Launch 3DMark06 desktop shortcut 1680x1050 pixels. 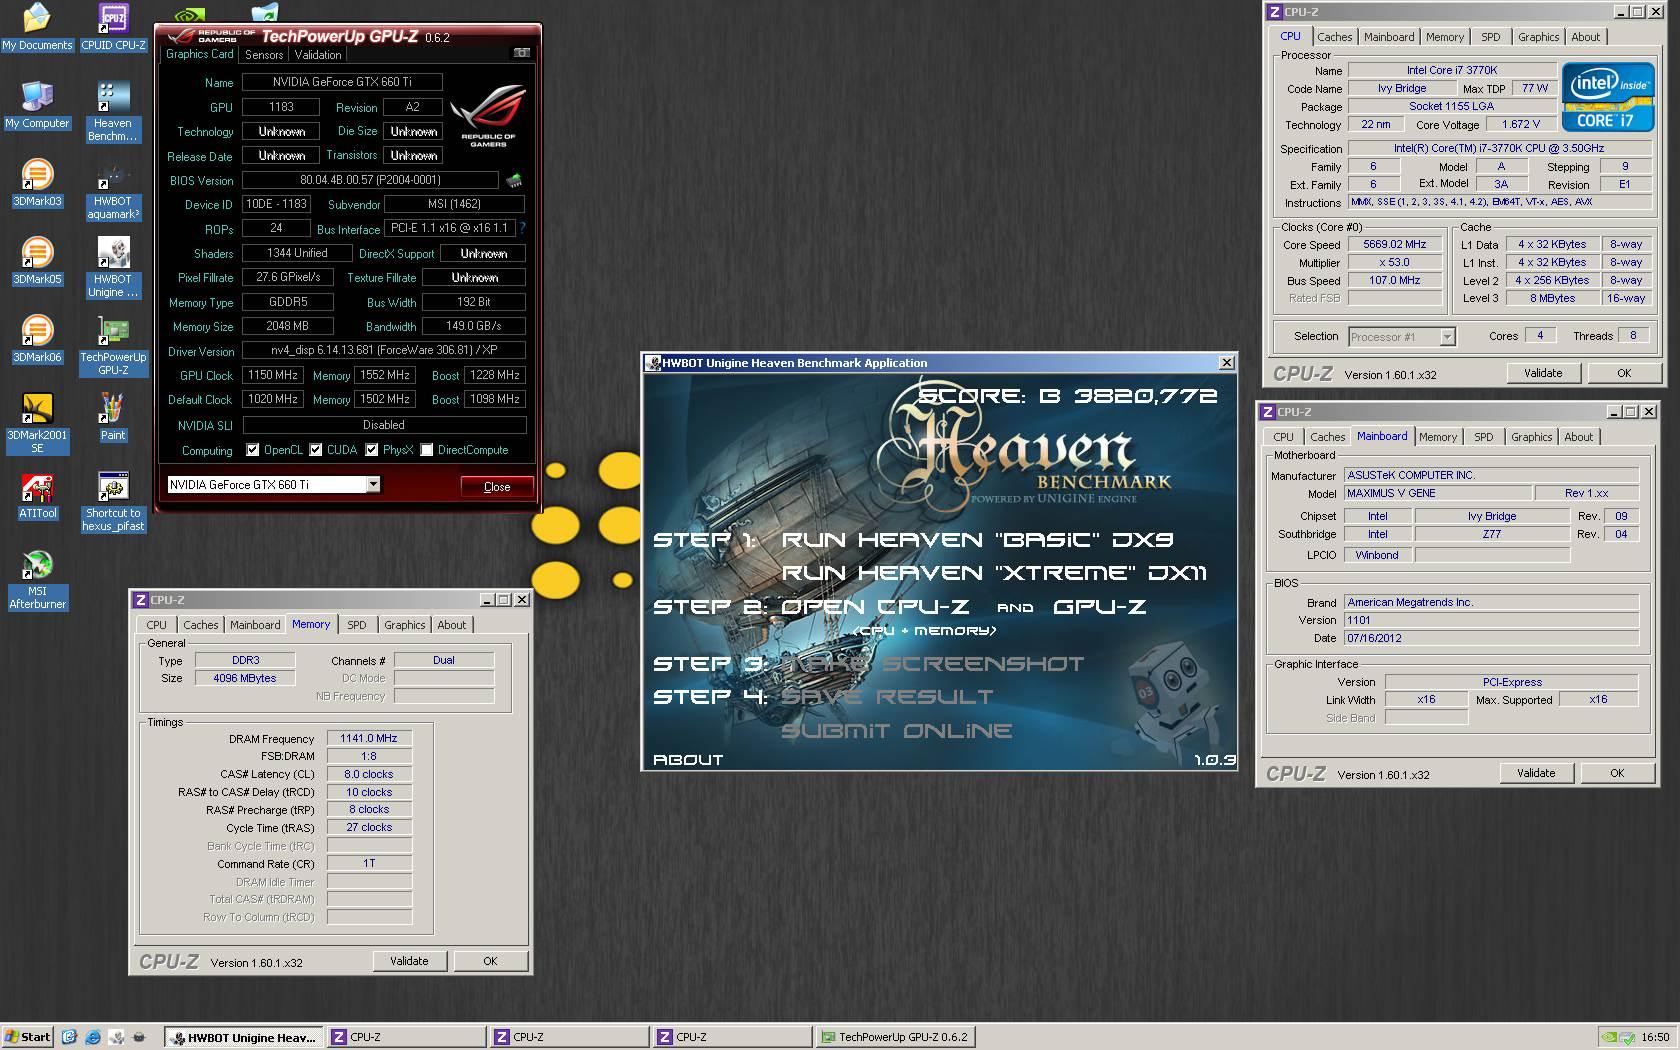click(37, 339)
